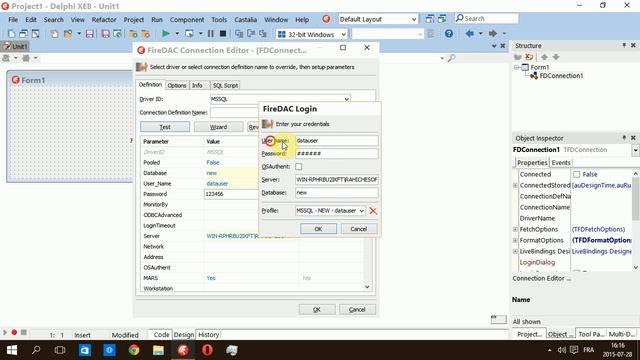Screen dimensions: 640x360
Task: Open the Castalia menu
Action: click(245, 20)
